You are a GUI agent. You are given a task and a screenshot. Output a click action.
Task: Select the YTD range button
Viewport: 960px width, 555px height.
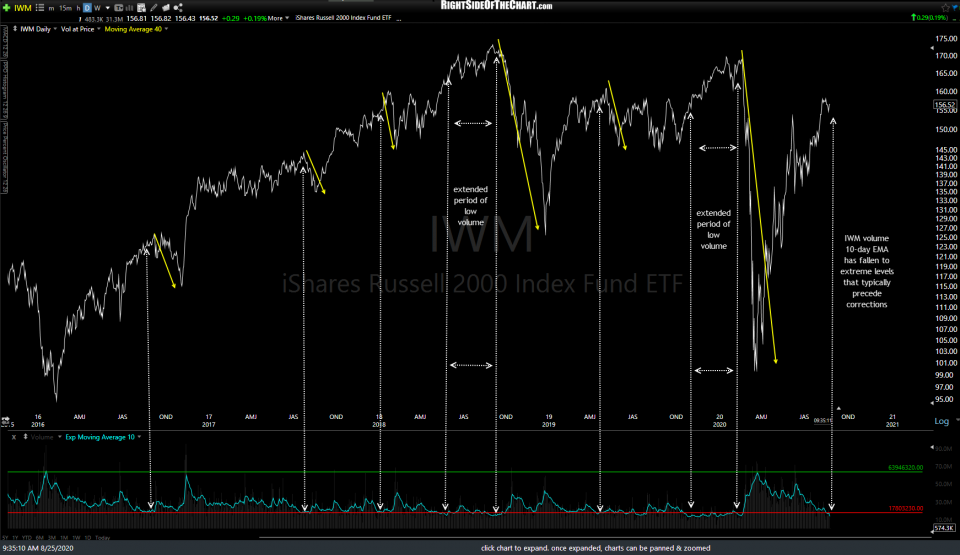[x=27, y=538]
